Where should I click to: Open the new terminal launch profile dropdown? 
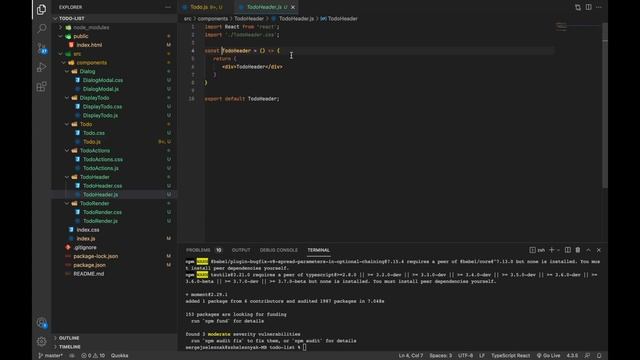tap(558, 250)
